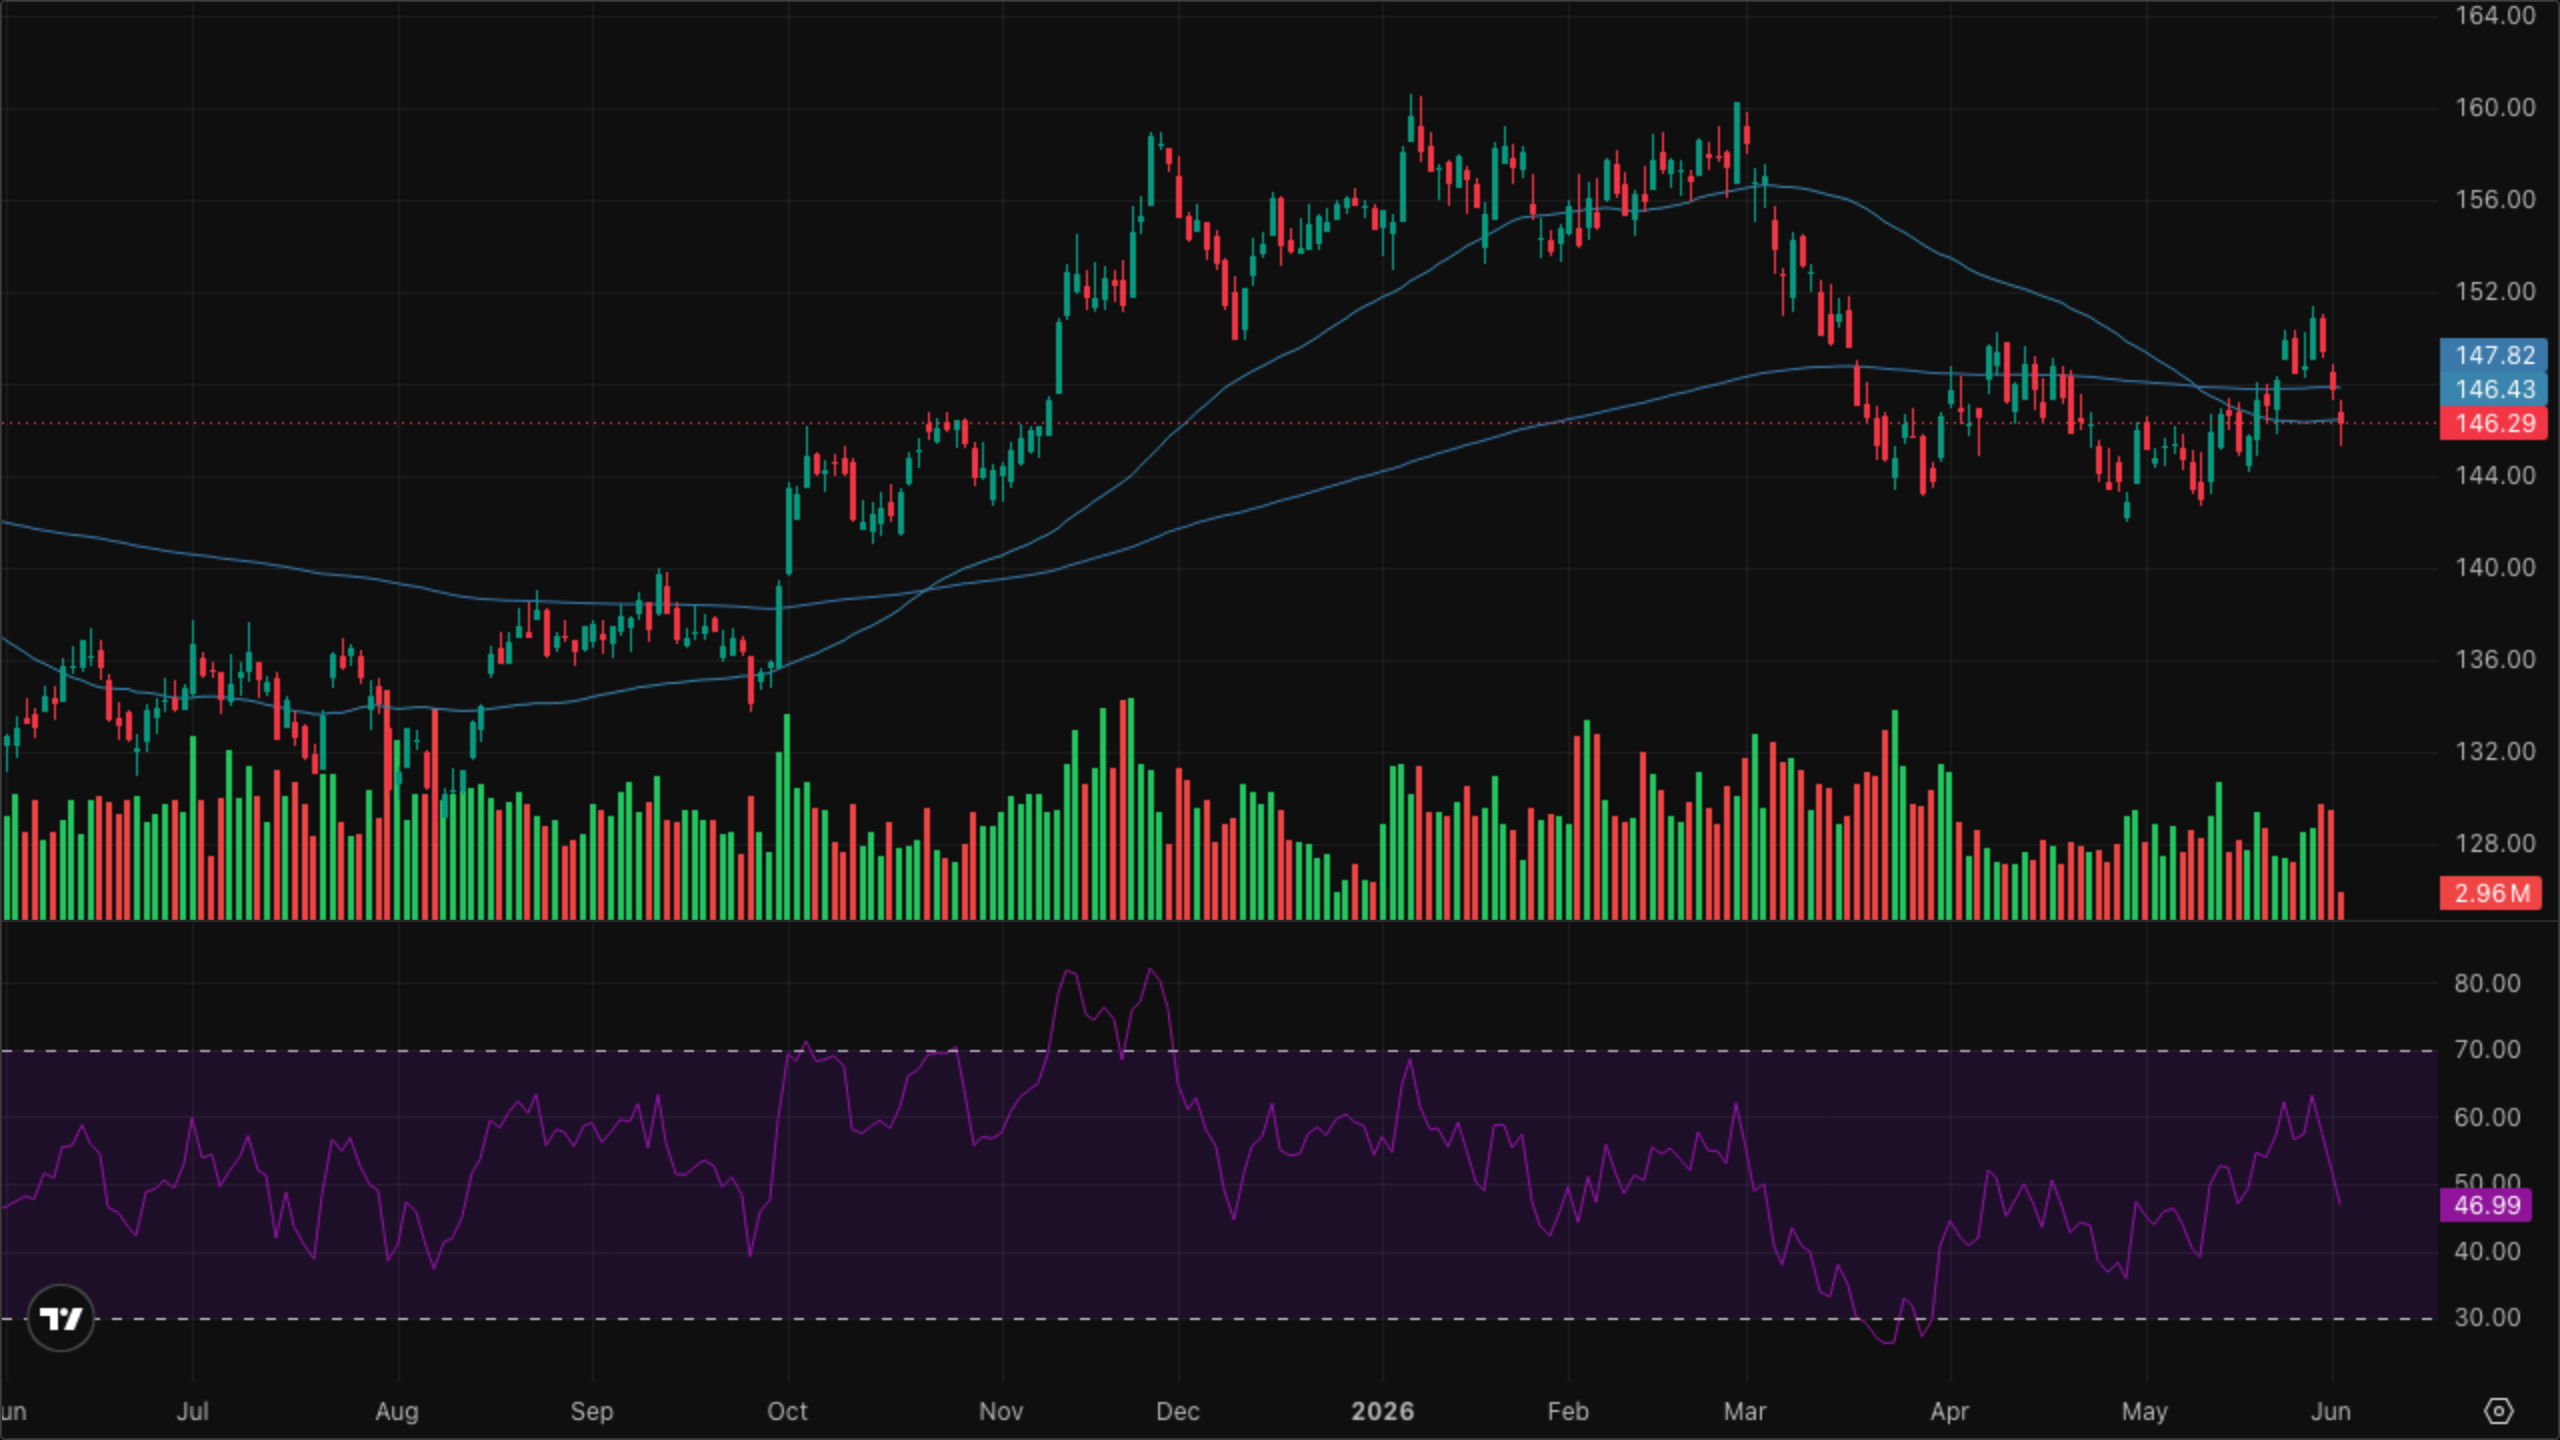Click the last red candlestick near June
This screenshot has width=2560, height=1440.
[x=2341, y=422]
